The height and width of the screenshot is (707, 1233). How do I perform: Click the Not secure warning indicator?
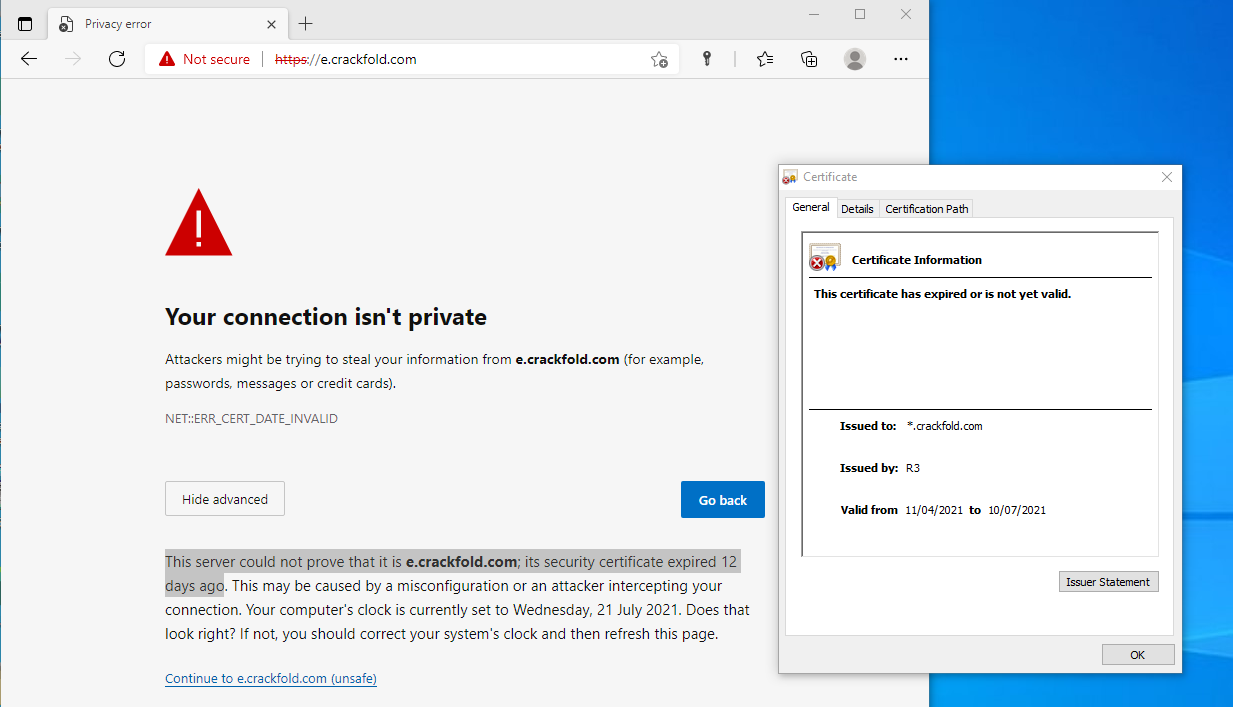pos(204,59)
